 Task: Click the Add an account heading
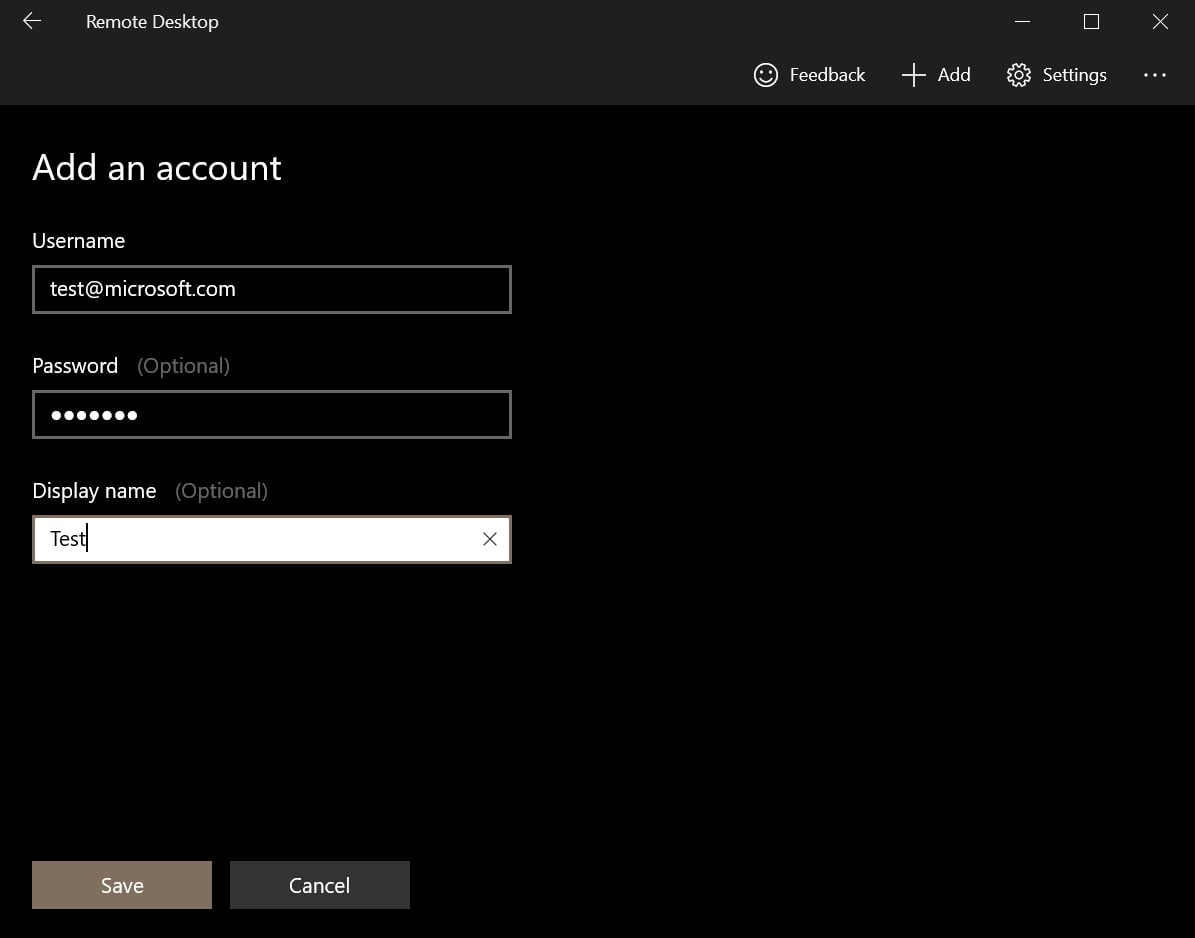pyautogui.click(x=157, y=168)
